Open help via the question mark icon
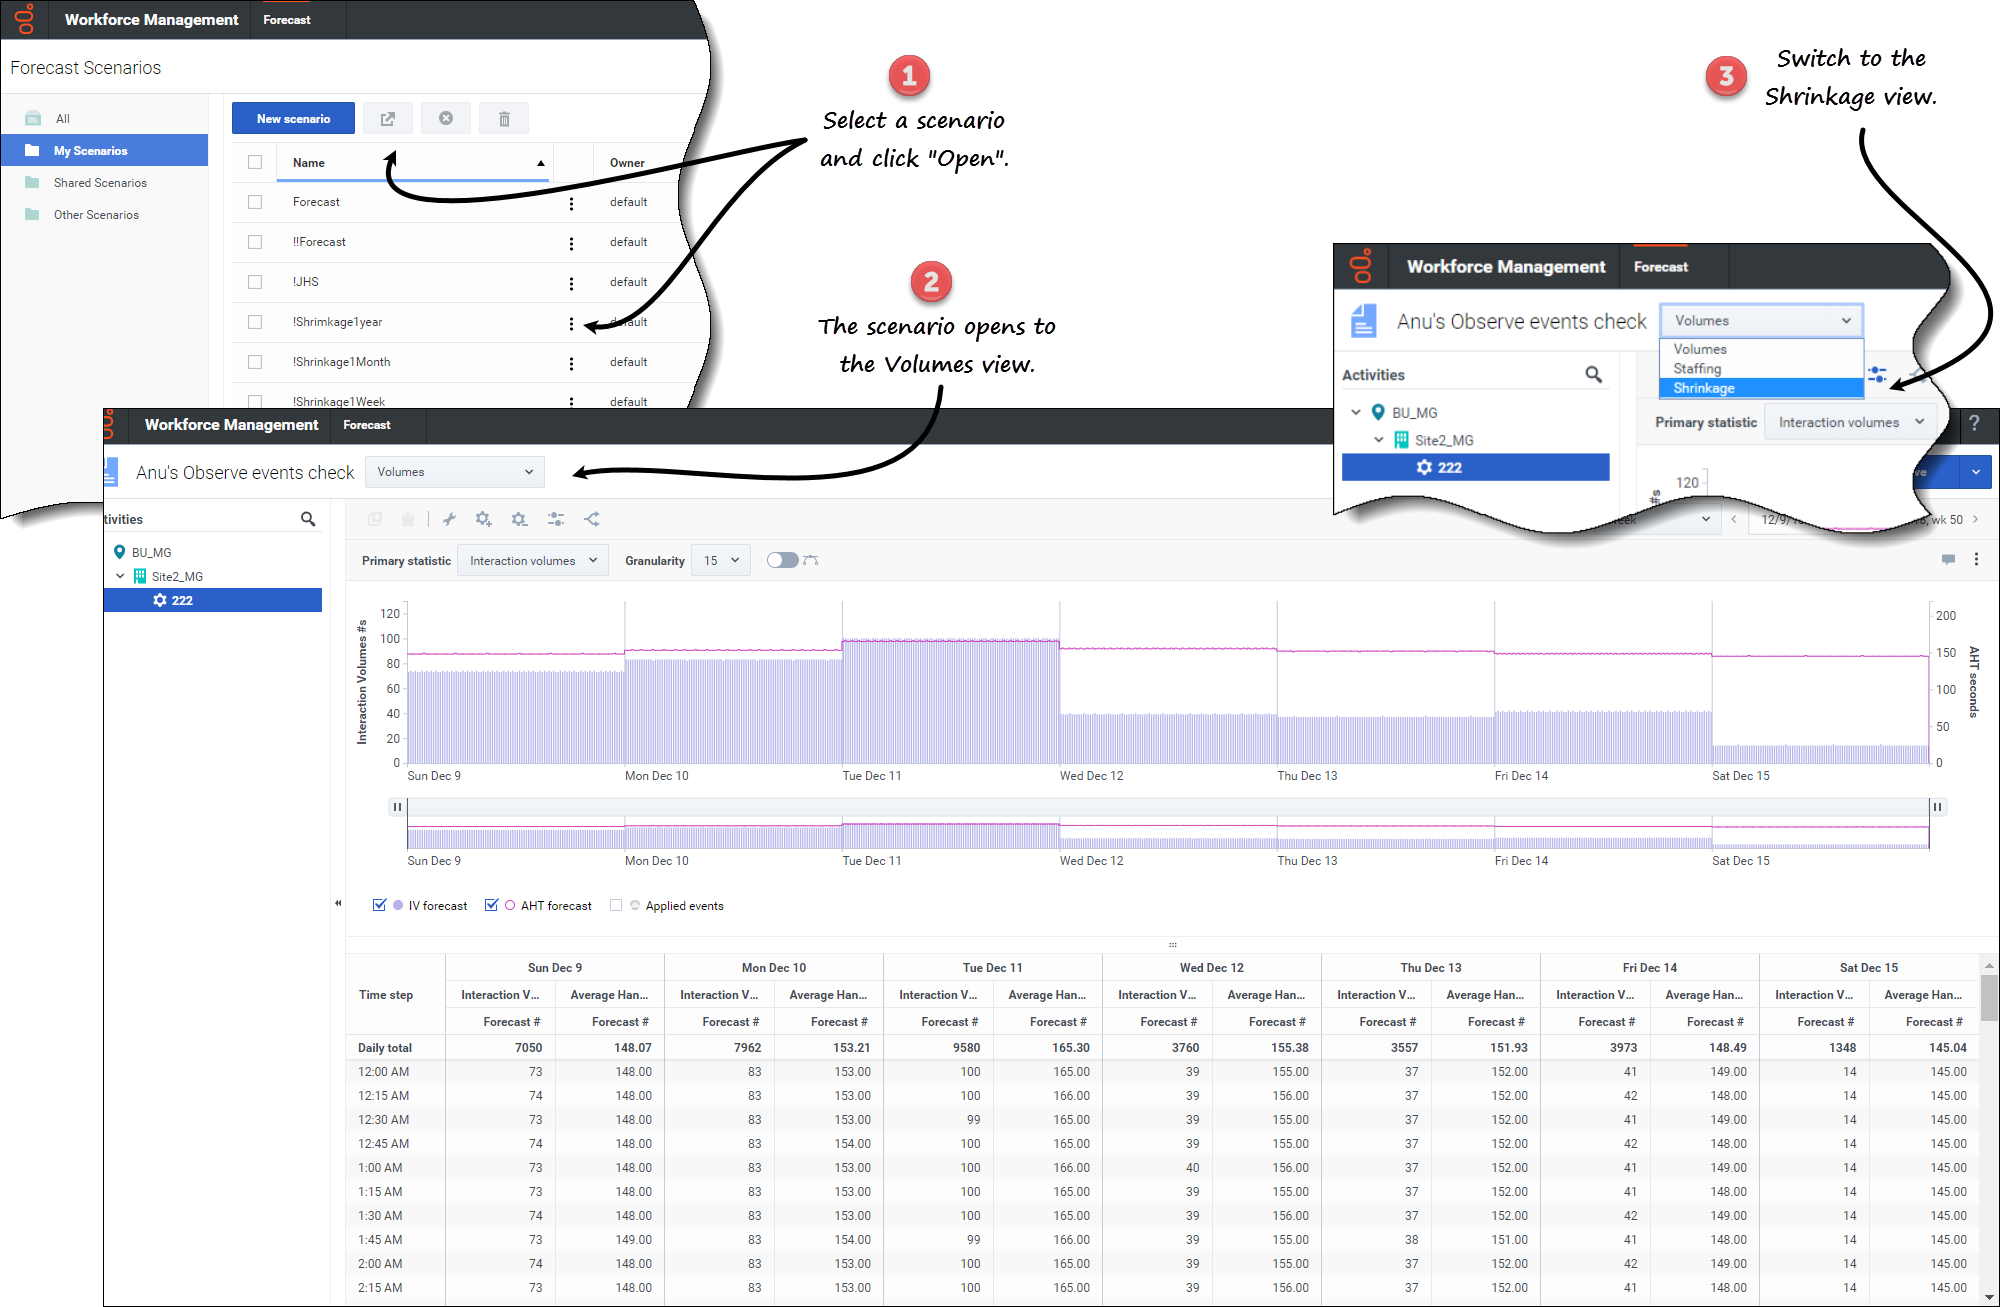This screenshot has height=1307, width=2000. click(x=1974, y=423)
